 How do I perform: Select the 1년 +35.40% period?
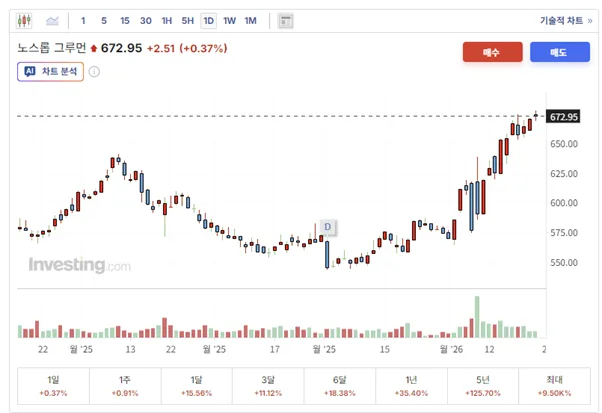click(x=411, y=386)
